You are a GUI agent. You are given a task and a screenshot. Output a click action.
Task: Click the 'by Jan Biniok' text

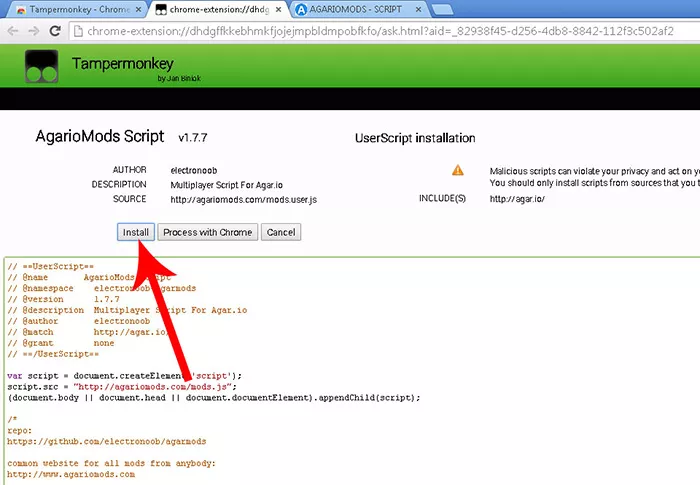pyautogui.click(x=179, y=79)
